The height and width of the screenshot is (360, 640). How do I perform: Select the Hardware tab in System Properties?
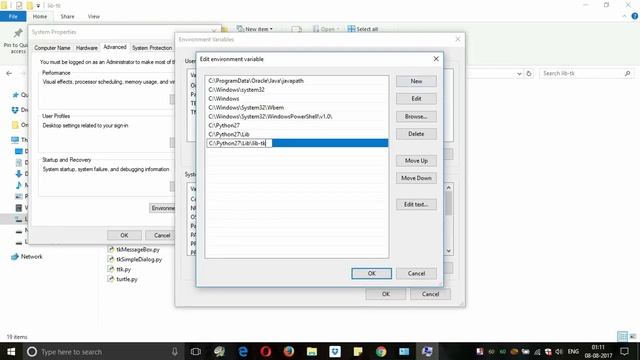(x=87, y=48)
